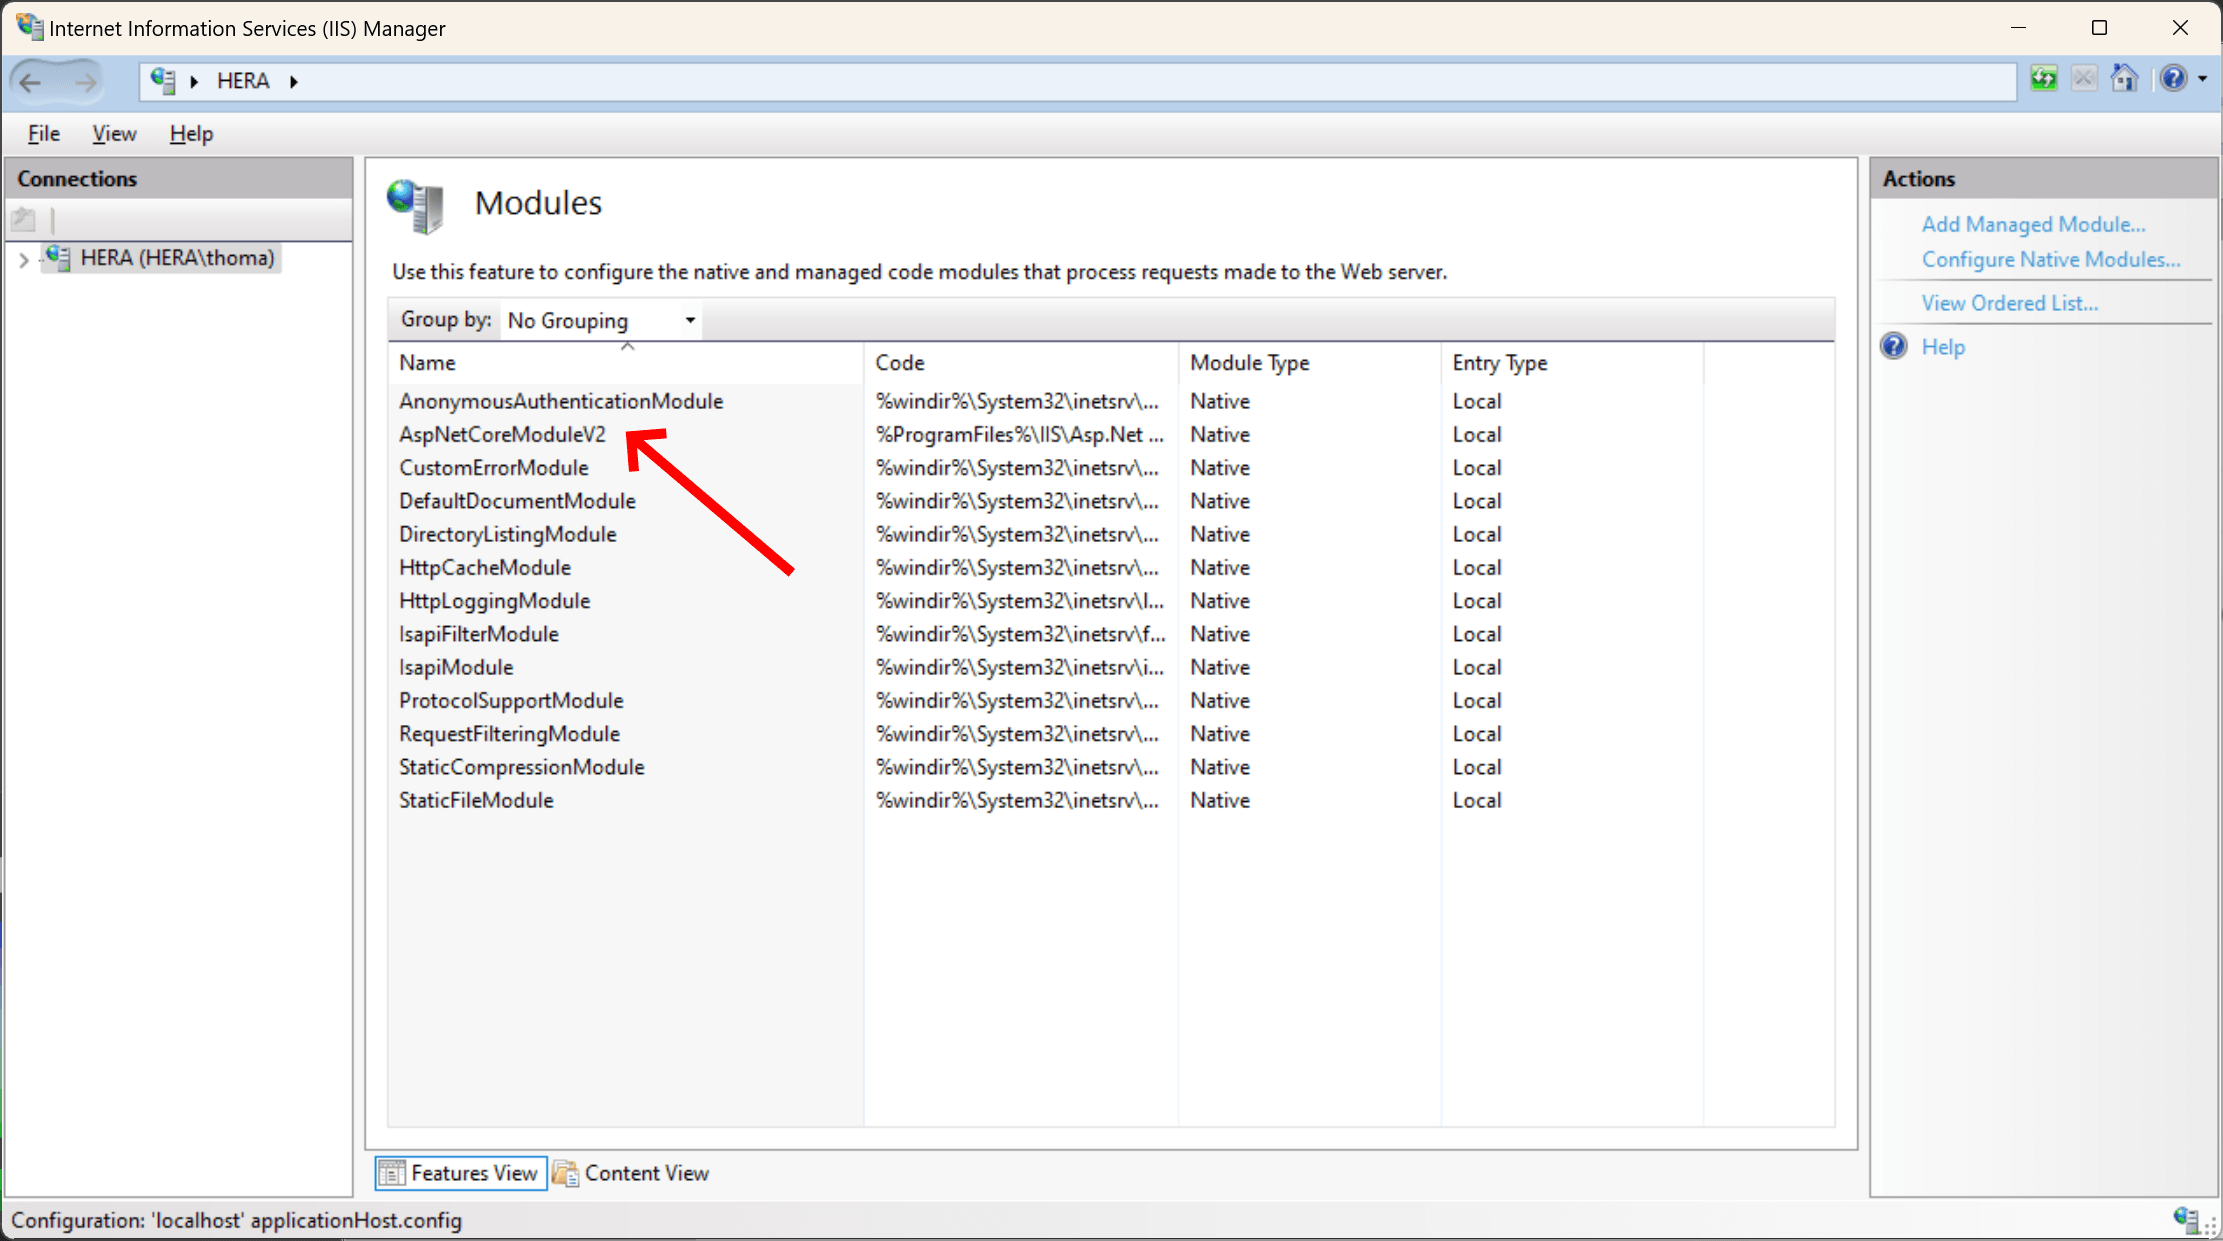The image size is (2223, 1241).
Task: Click the HERA server icon in Connections panel
Action: point(58,258)
